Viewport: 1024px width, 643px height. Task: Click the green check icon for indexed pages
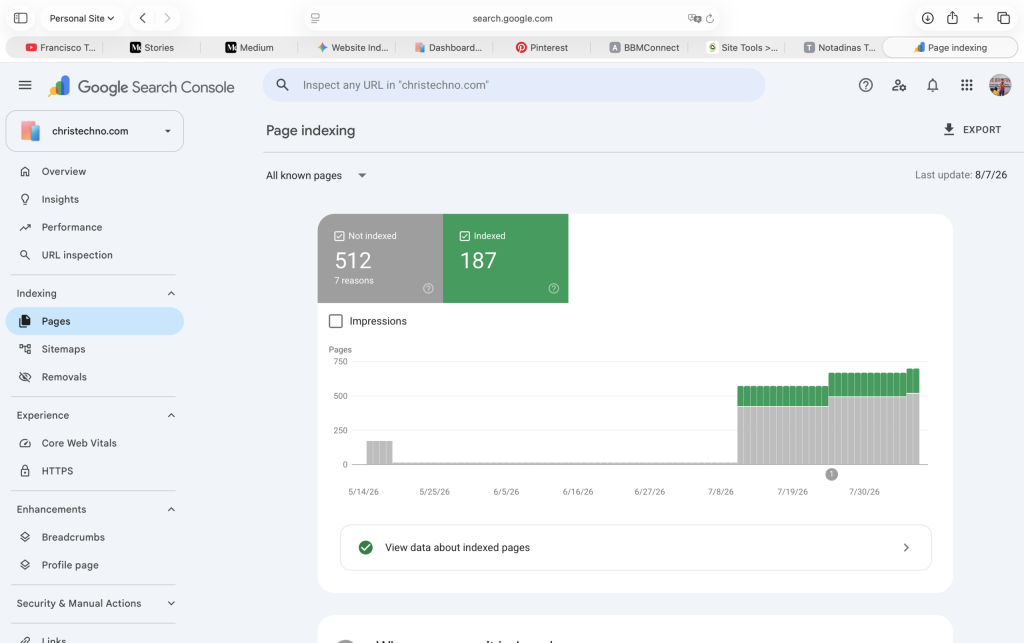point(366,547)
